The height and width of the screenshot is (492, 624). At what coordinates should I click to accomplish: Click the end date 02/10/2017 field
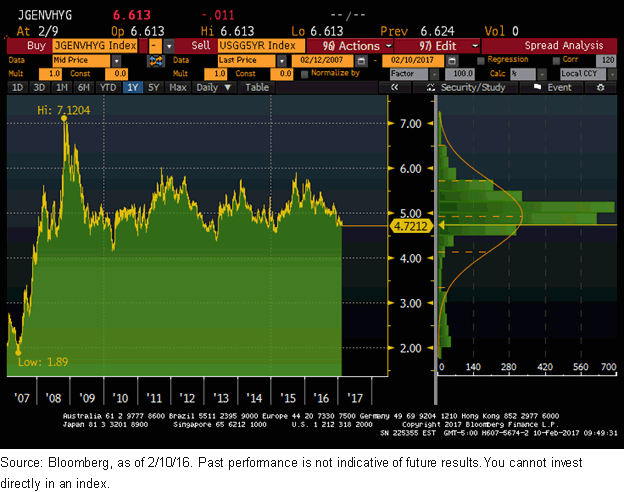pos(413,61)
